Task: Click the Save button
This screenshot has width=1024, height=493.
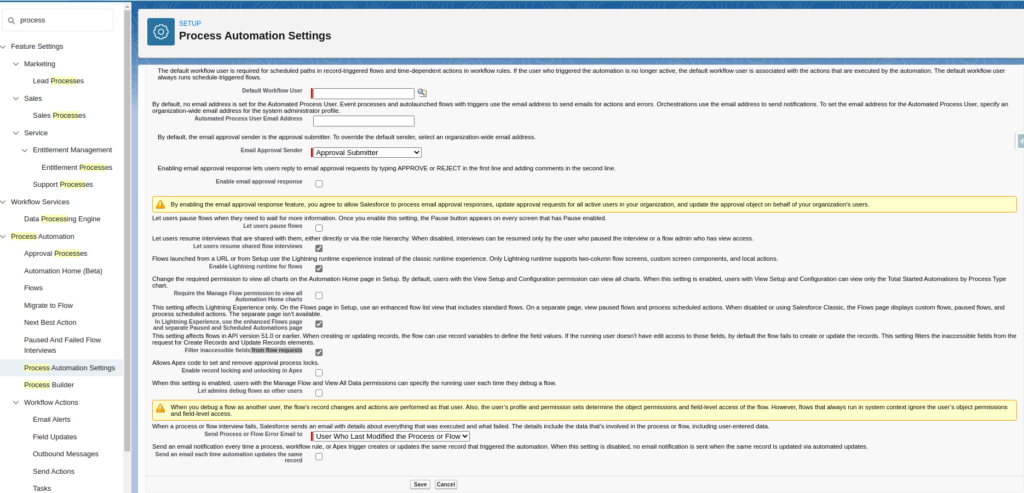Action: [x=420, y=484]
